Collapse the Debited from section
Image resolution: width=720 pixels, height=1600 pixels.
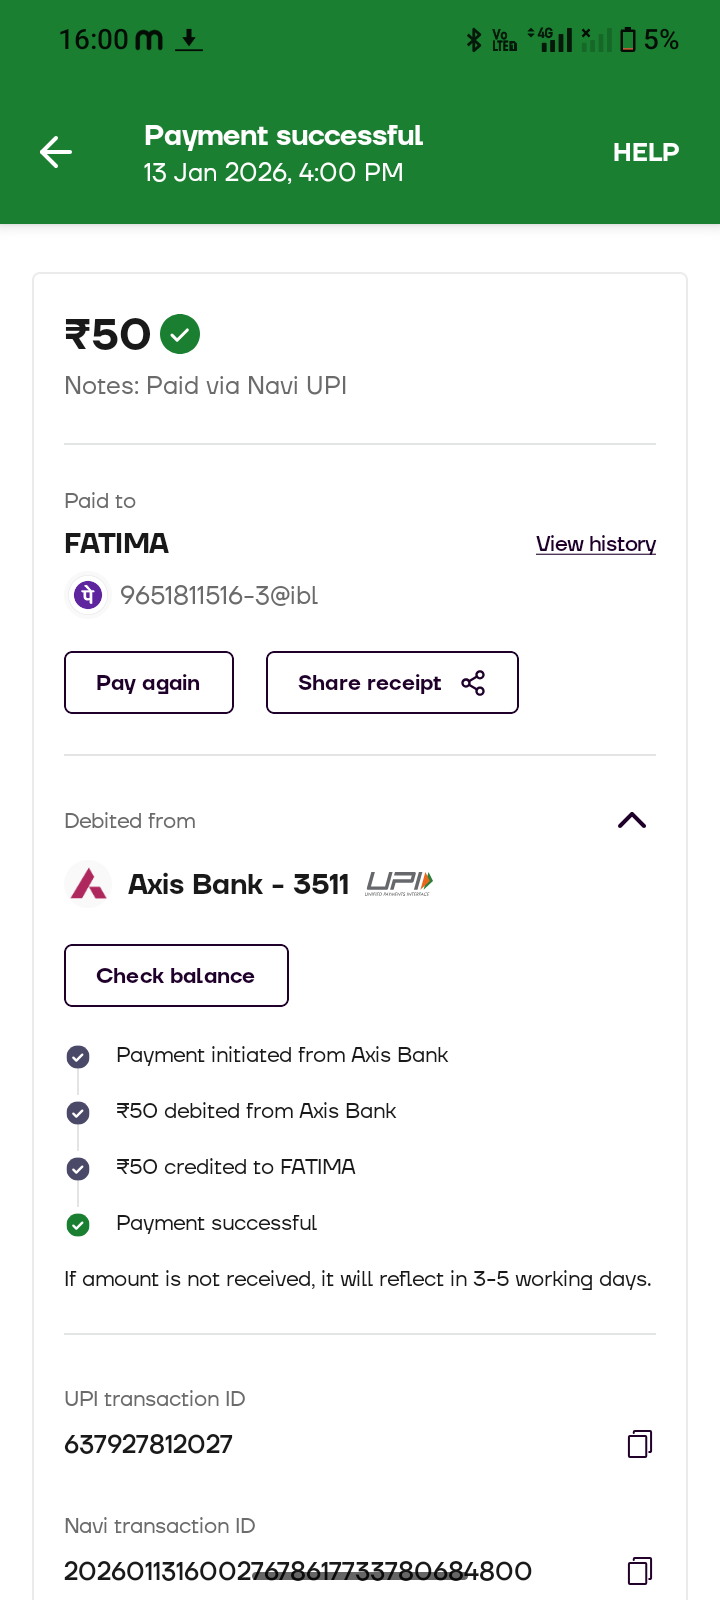(632, 821)
